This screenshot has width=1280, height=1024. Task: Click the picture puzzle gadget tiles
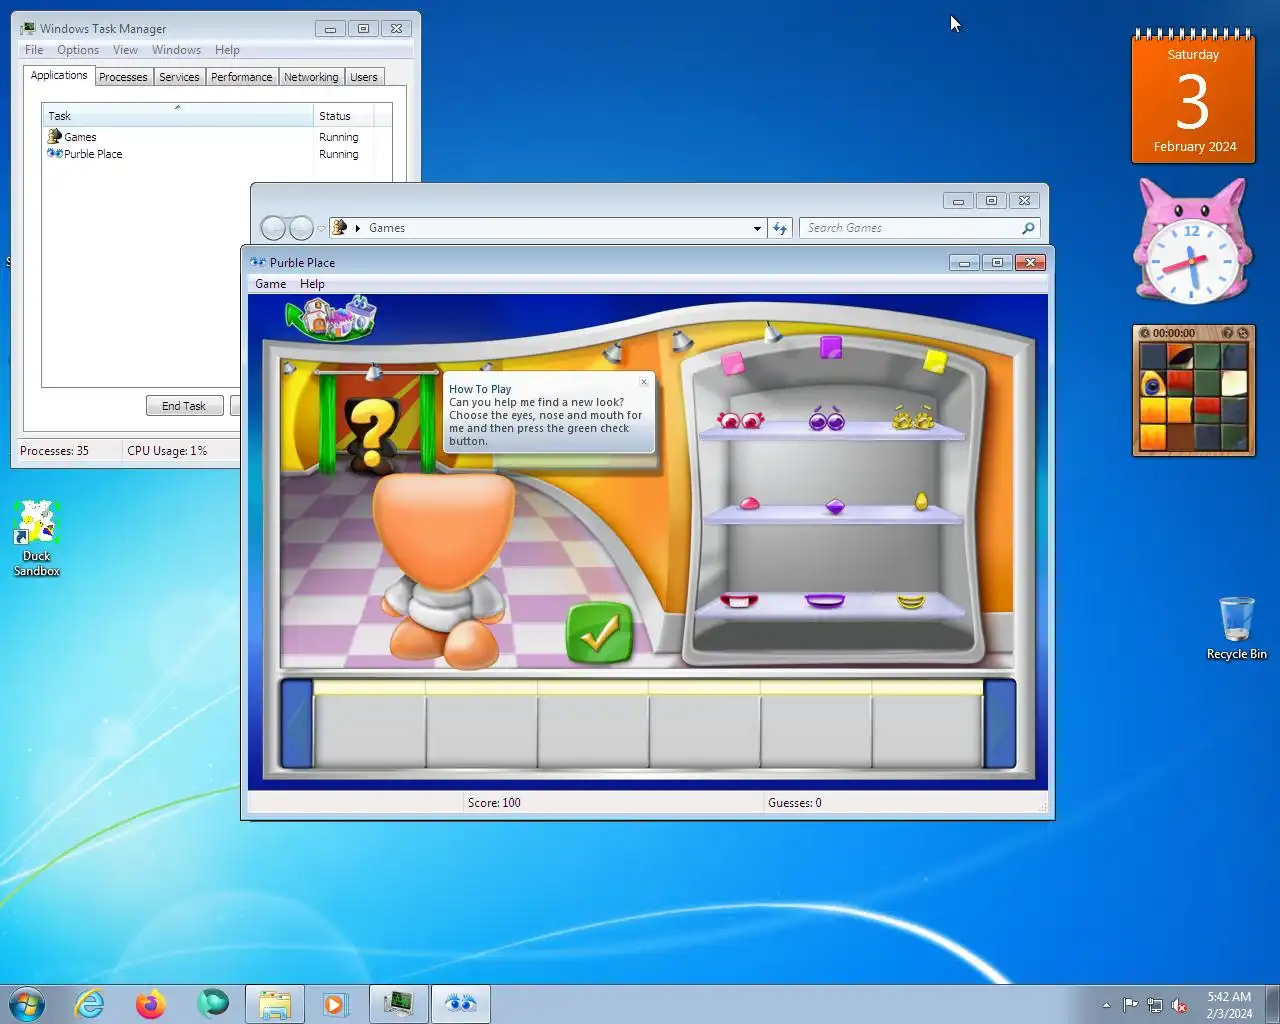coord(1193,396)
